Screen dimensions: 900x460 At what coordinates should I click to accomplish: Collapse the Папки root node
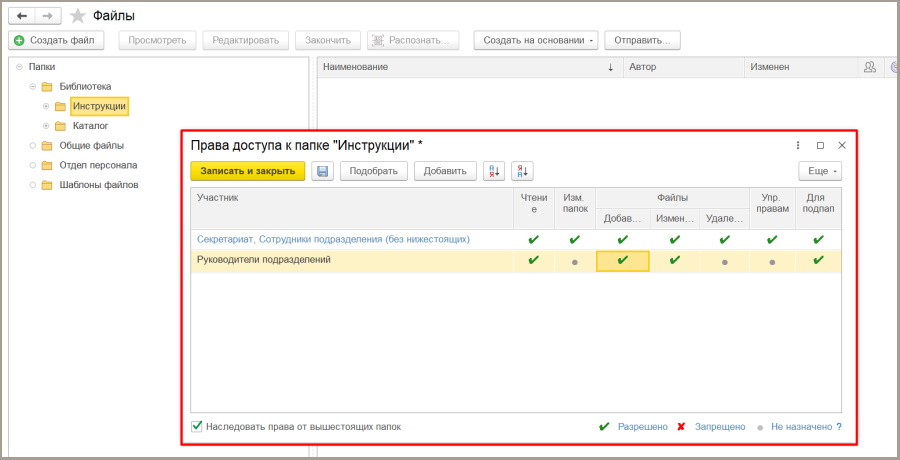20,67
